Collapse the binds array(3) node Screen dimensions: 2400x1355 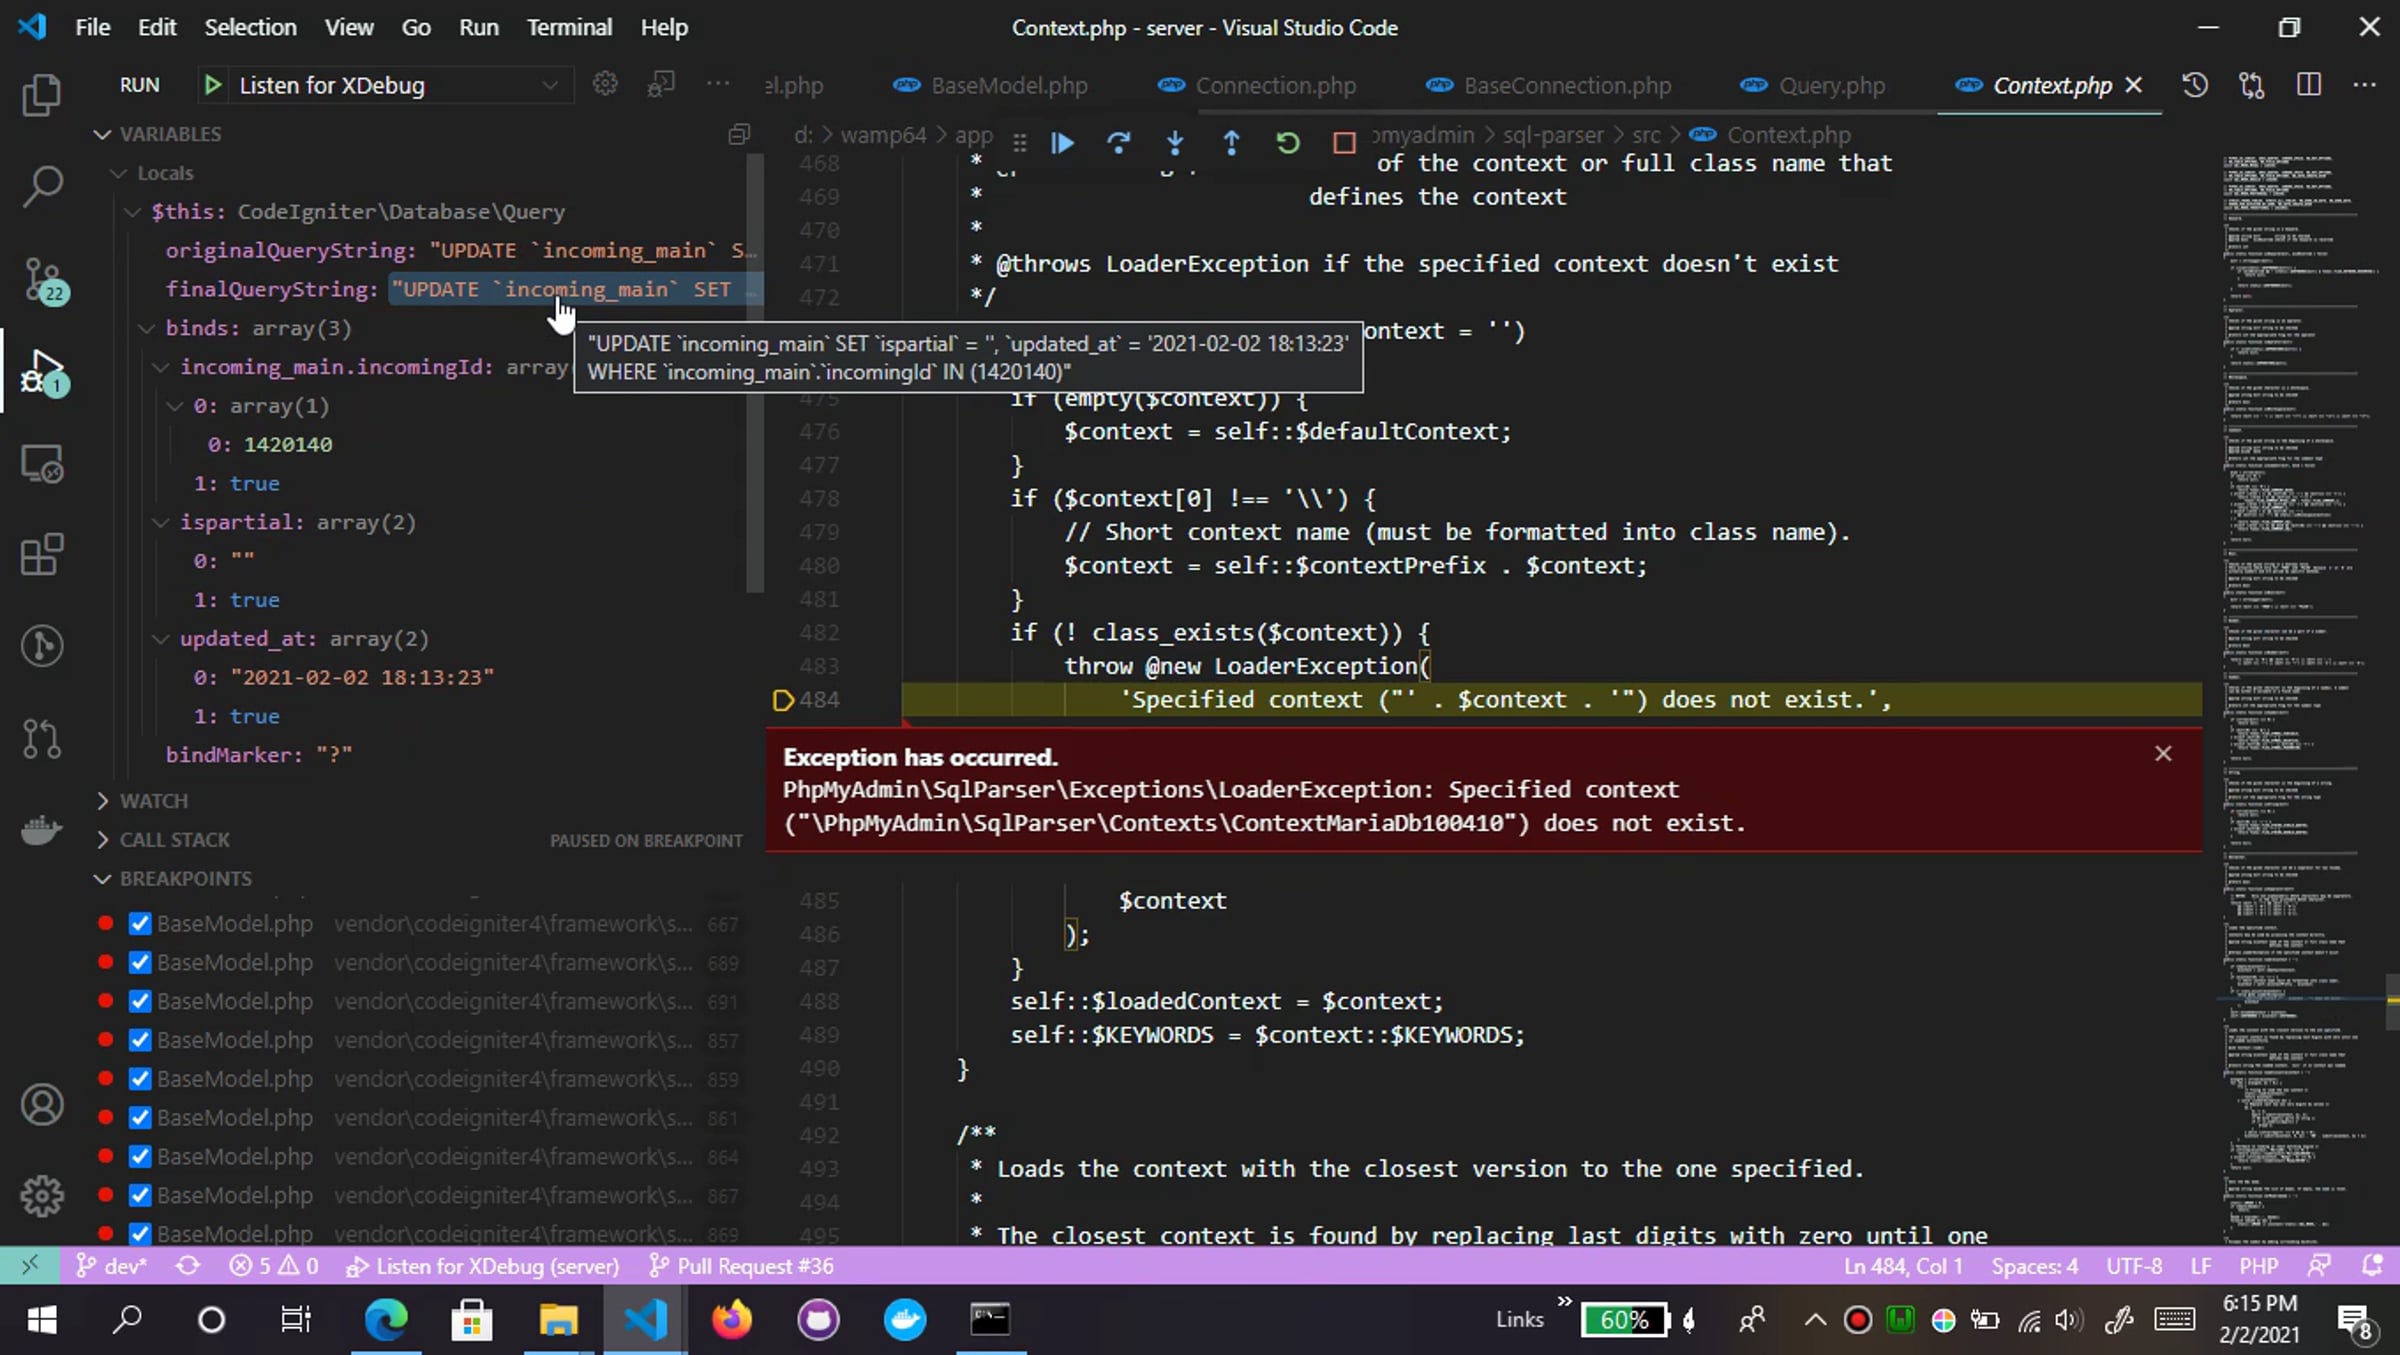click(147, 328)
